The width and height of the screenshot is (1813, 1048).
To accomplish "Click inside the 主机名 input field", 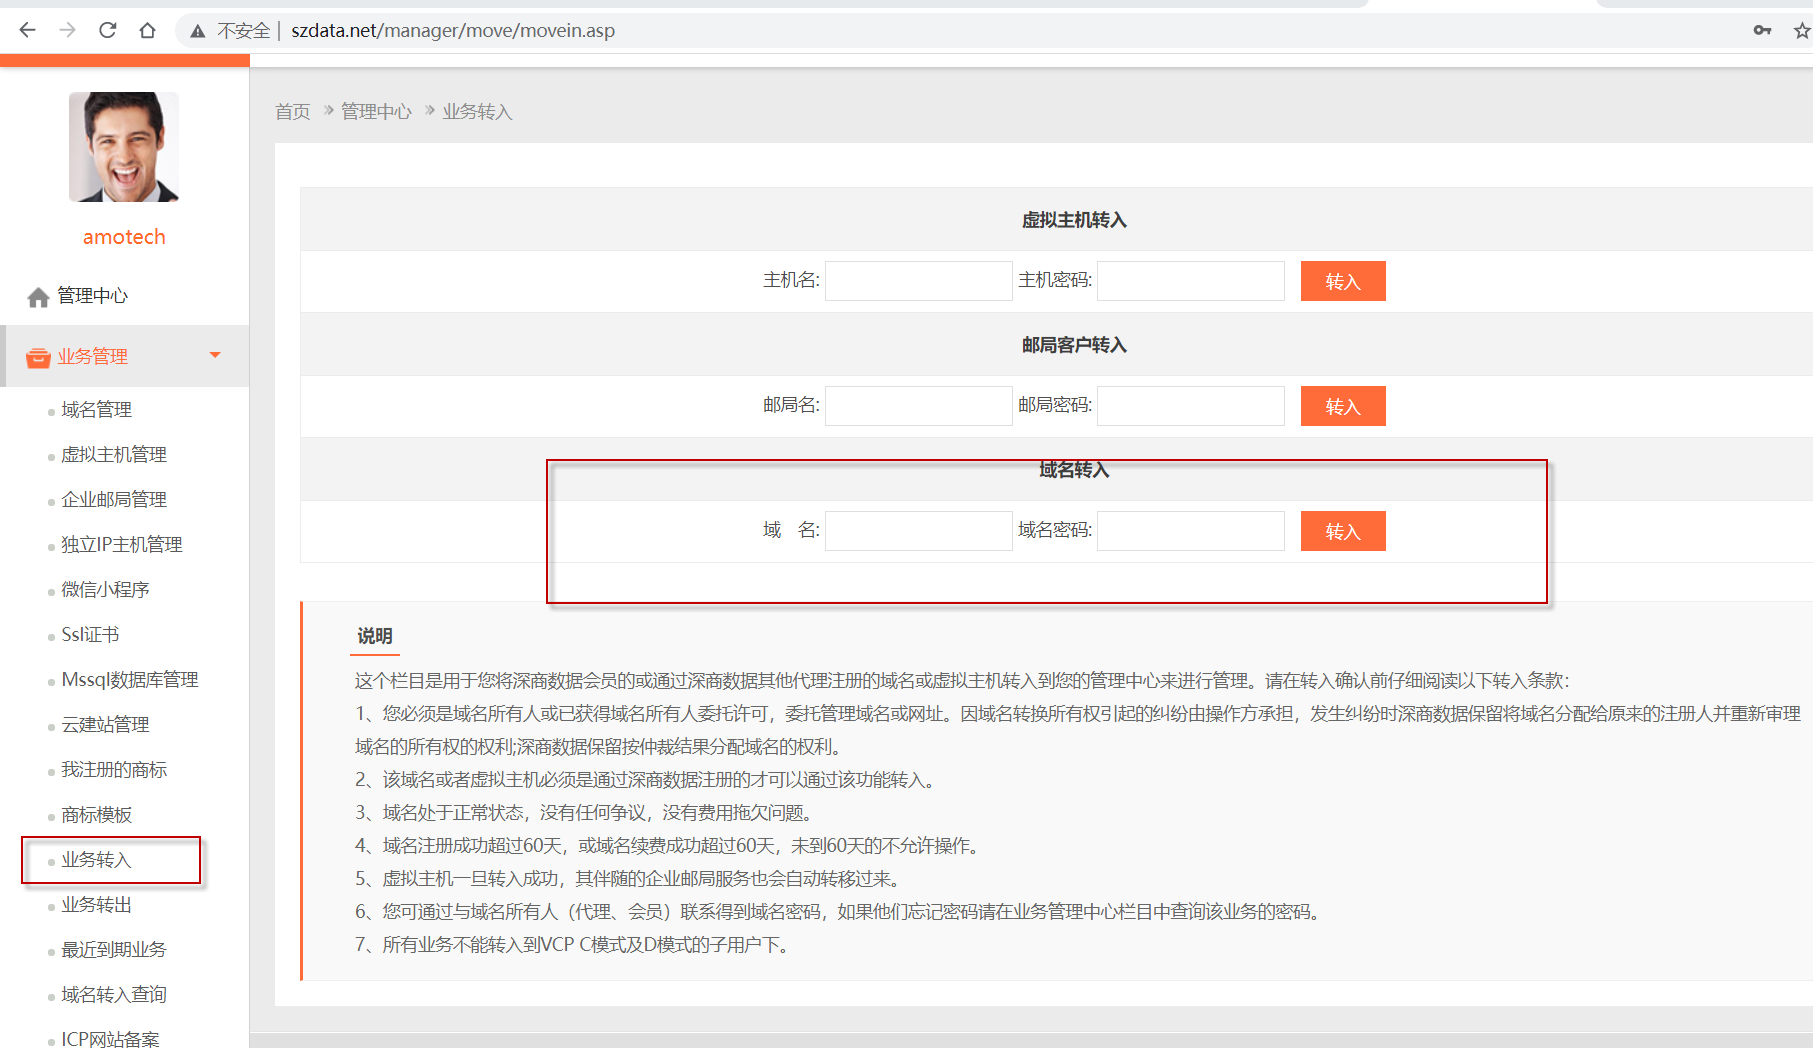I will click(917, 281).
